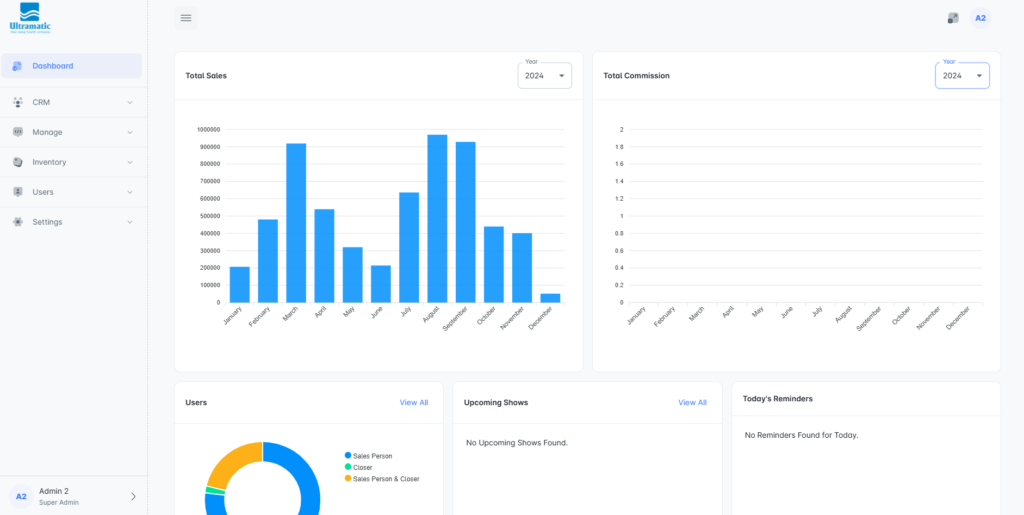Click the Upcoming Shows heading
This screenshot has width=1024, height=515.
click(496, 403)
